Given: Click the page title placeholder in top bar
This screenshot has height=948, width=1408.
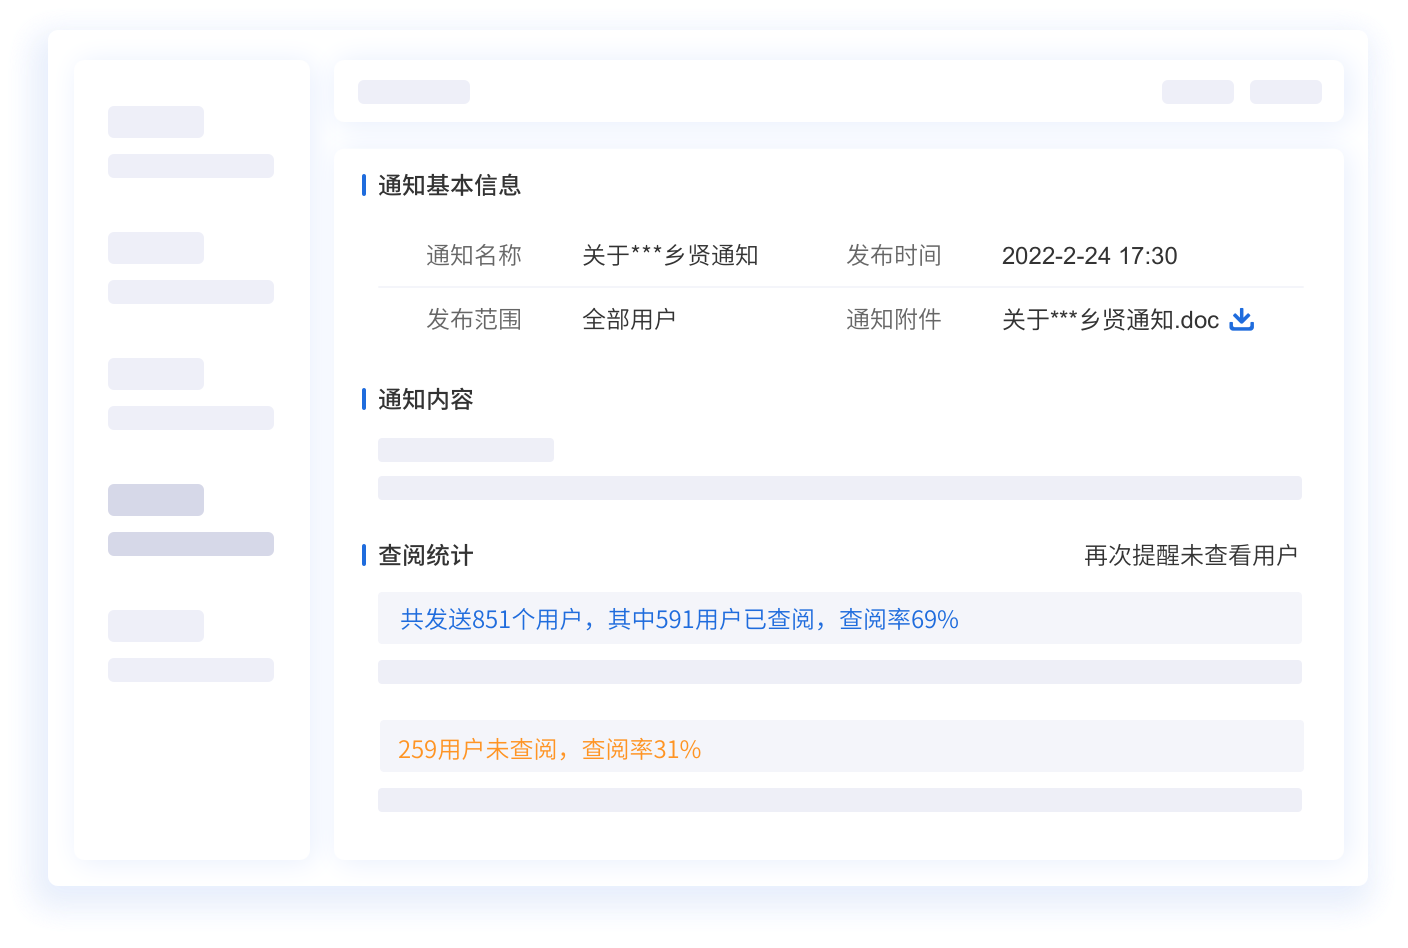Looking at the screenshot, I should 414,92.
